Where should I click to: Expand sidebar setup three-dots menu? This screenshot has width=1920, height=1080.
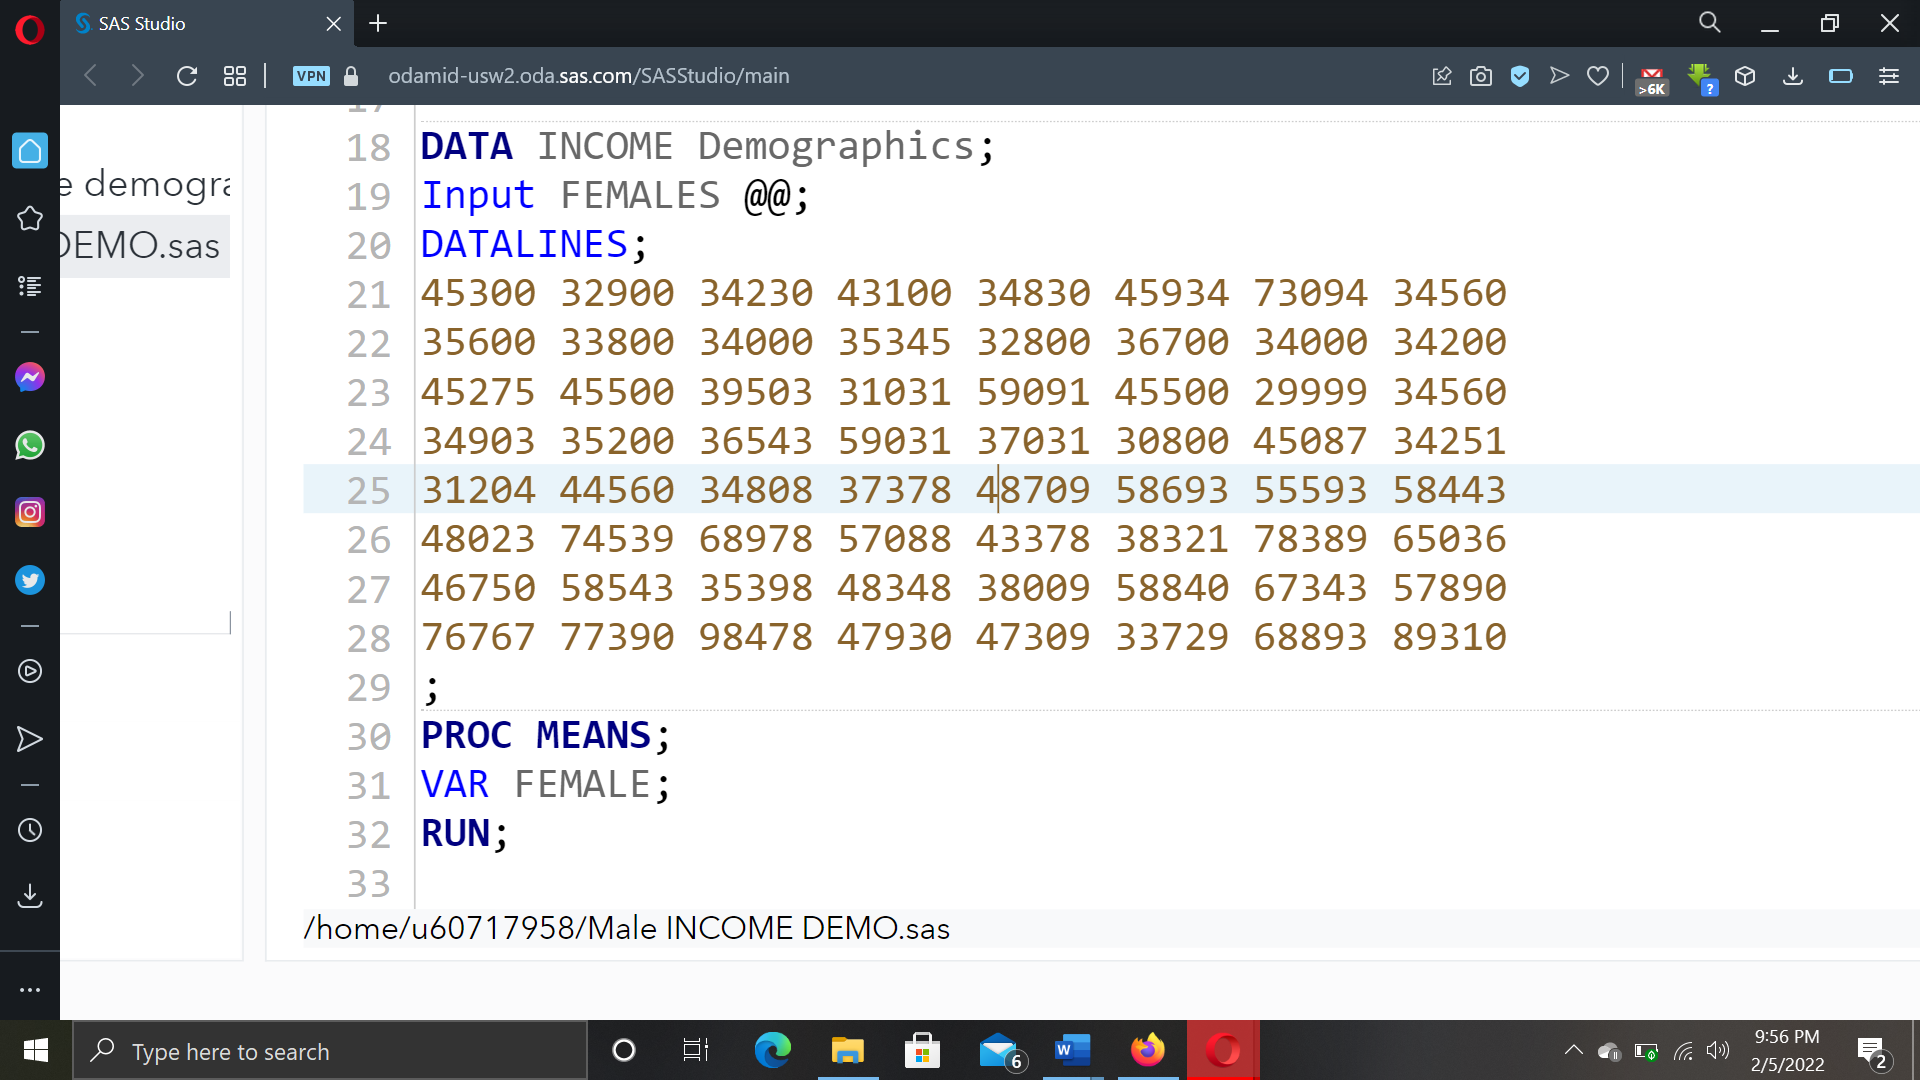30,990
